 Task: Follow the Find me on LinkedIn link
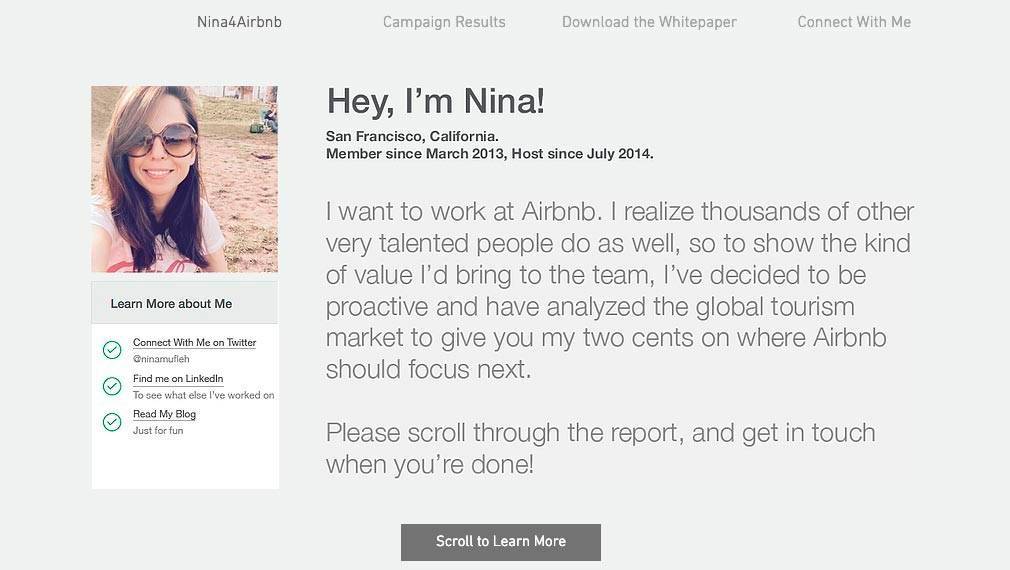coord(178,379)
